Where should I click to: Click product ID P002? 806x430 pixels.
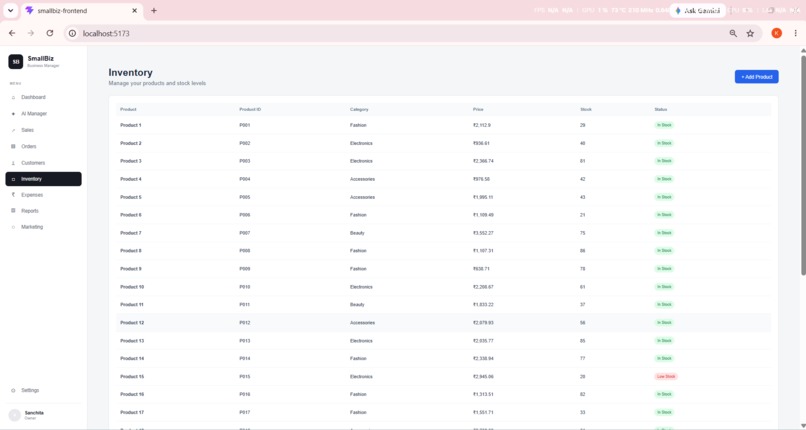click(x=245, y=143)
